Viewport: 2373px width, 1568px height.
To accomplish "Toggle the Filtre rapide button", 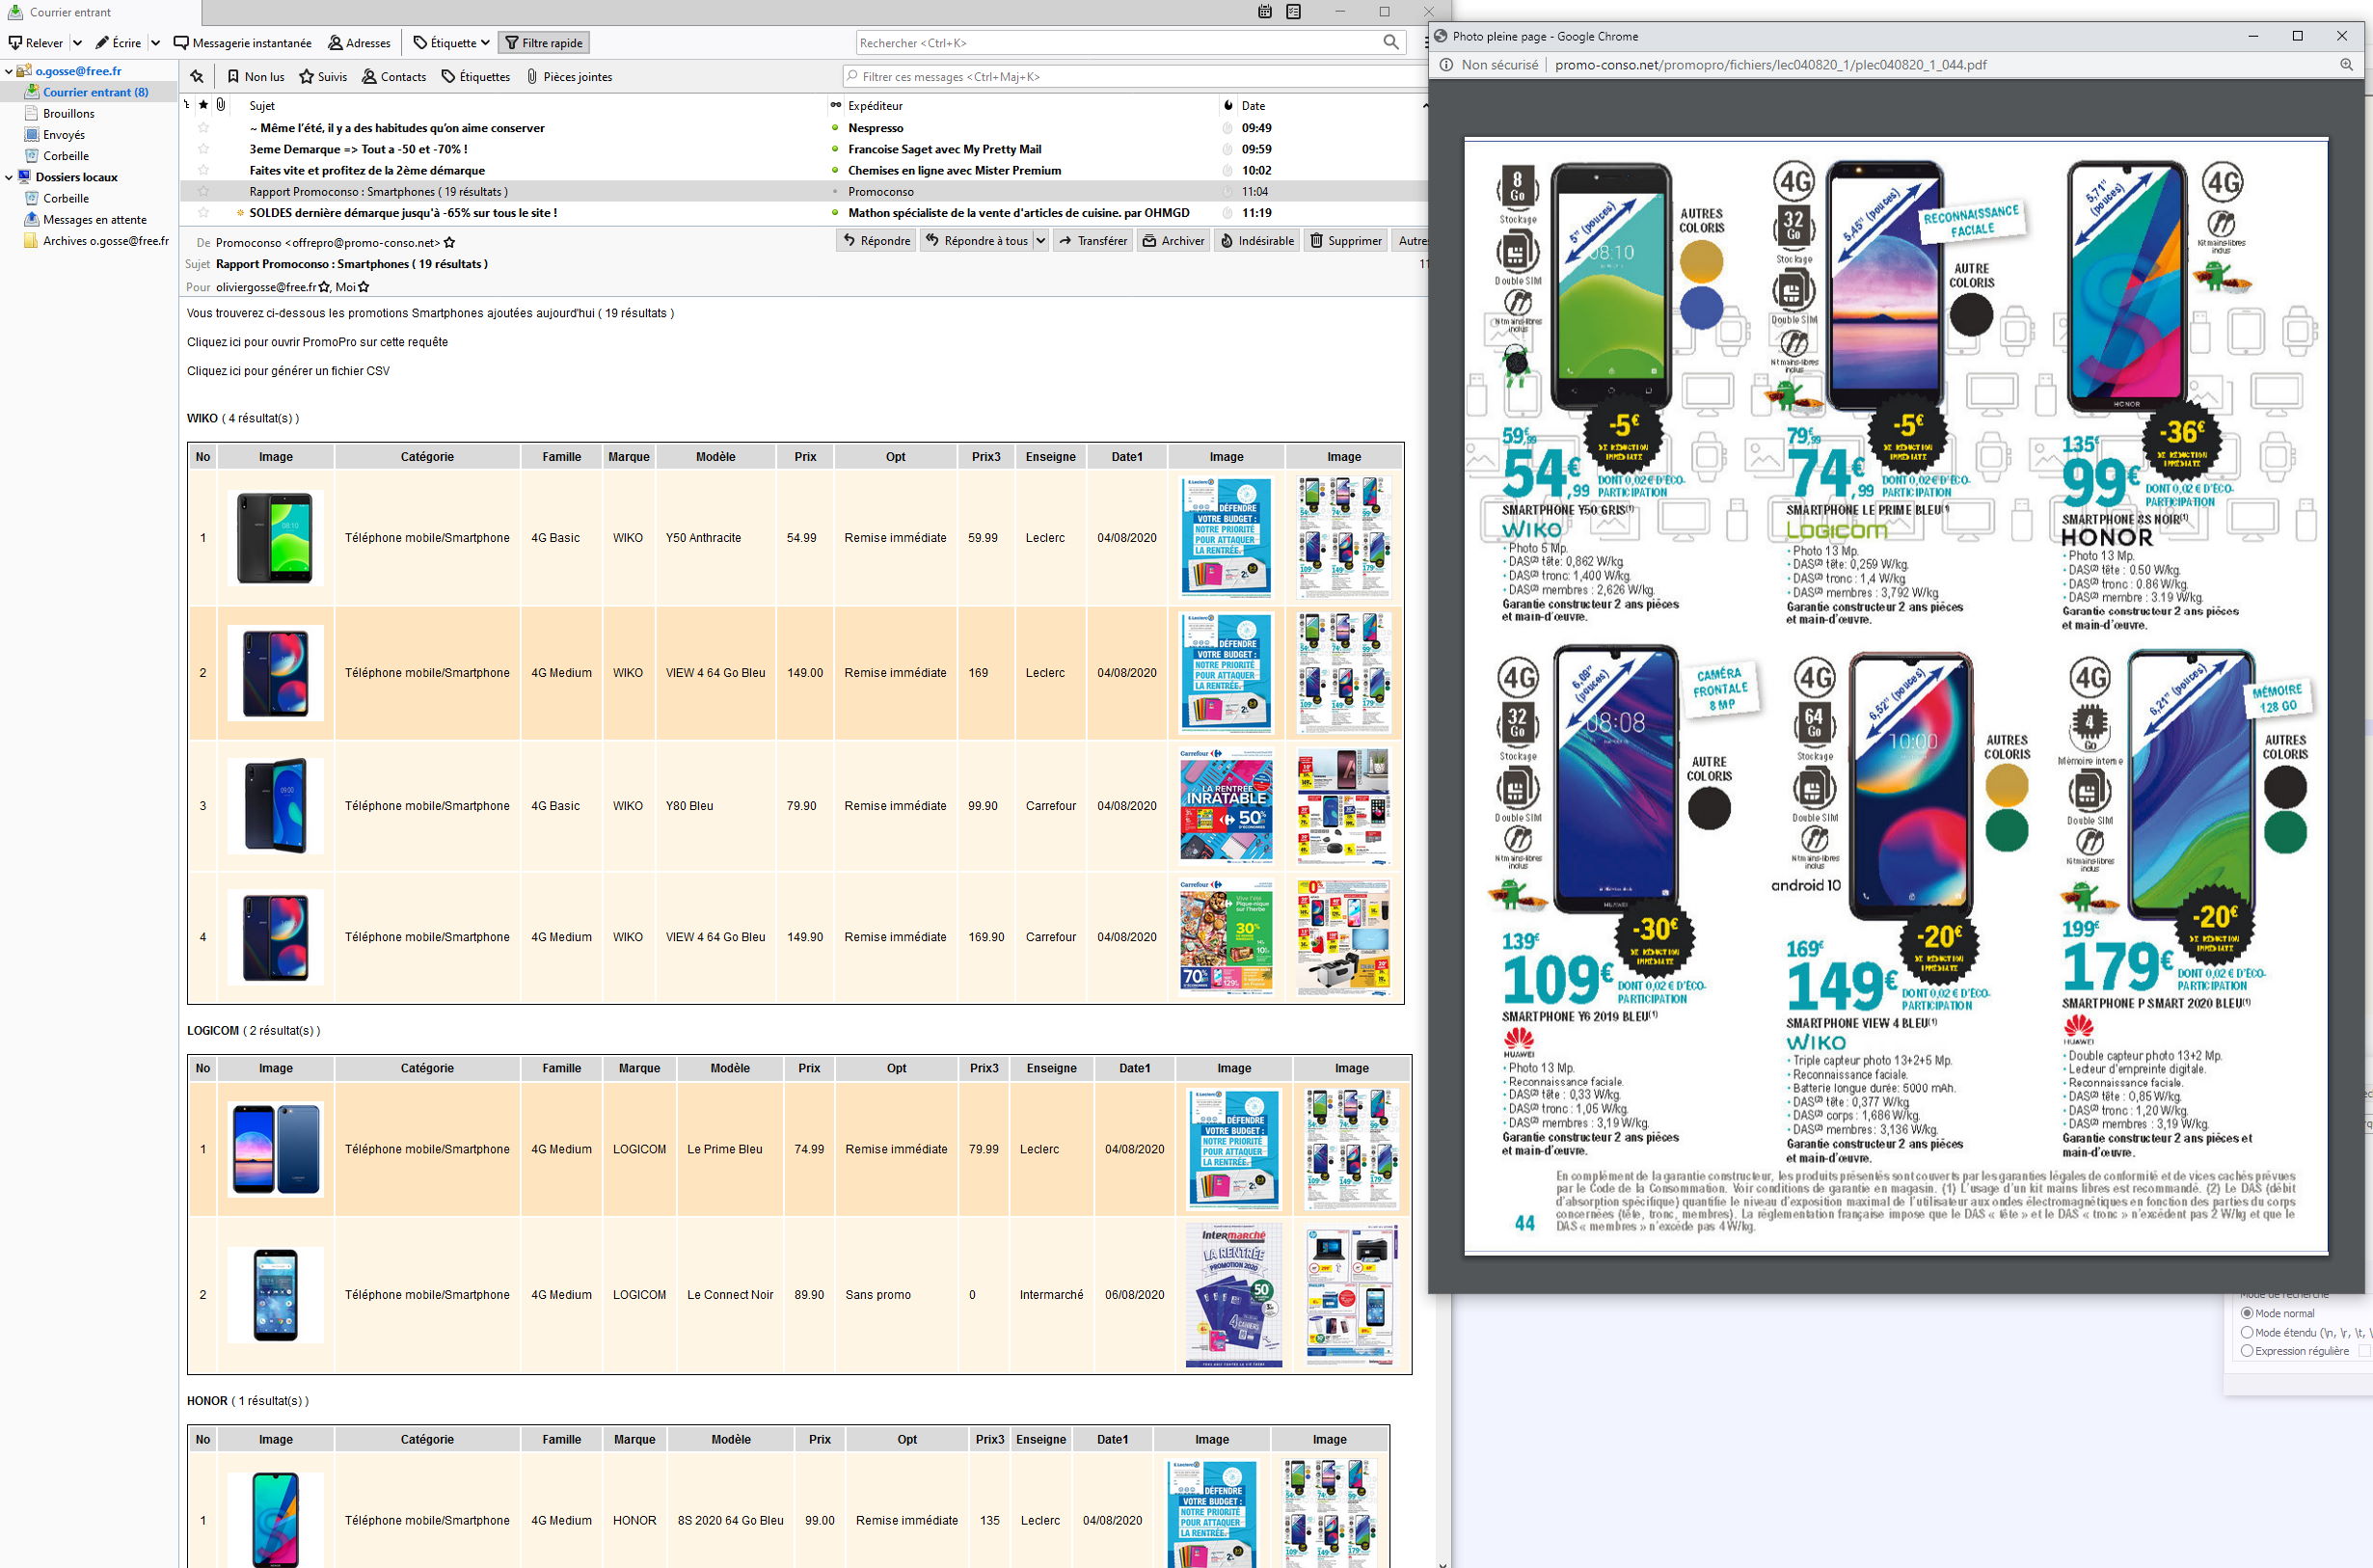I will point(543,43).
